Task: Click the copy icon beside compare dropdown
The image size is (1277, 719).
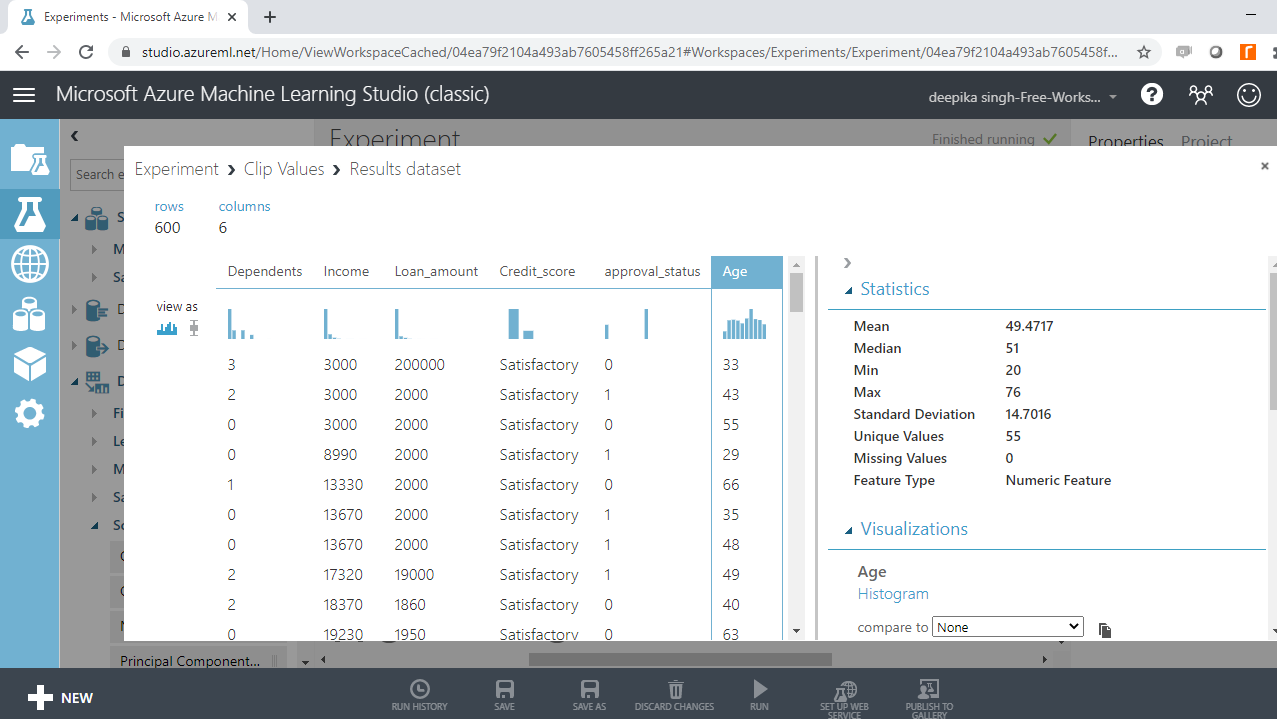Action: pyautogui.click(x=1105, y=629)
